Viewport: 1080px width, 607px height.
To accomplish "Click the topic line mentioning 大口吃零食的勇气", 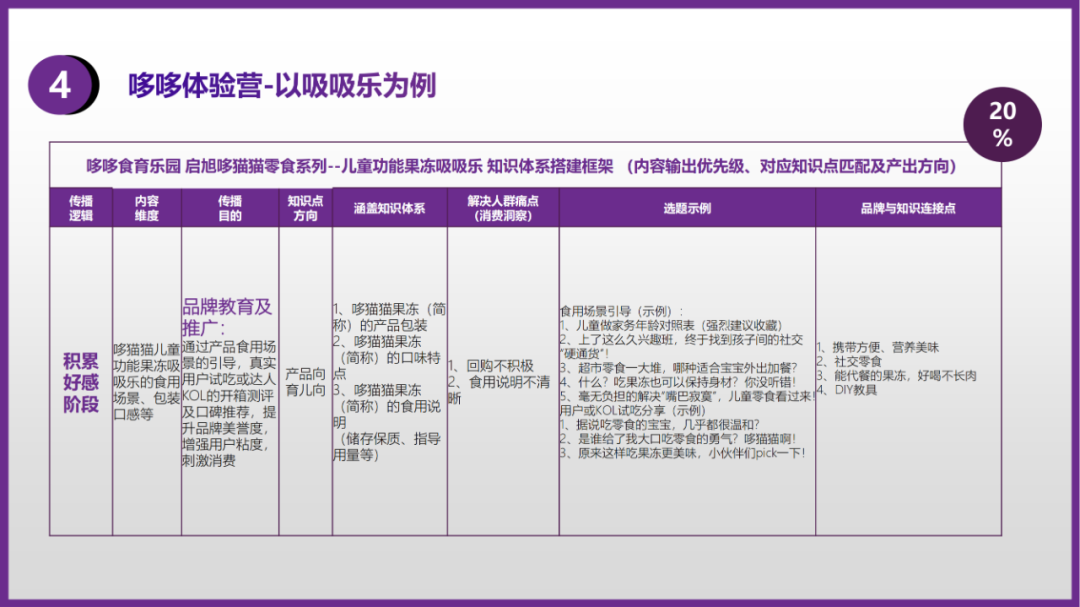I will click(x=678, y=439).
